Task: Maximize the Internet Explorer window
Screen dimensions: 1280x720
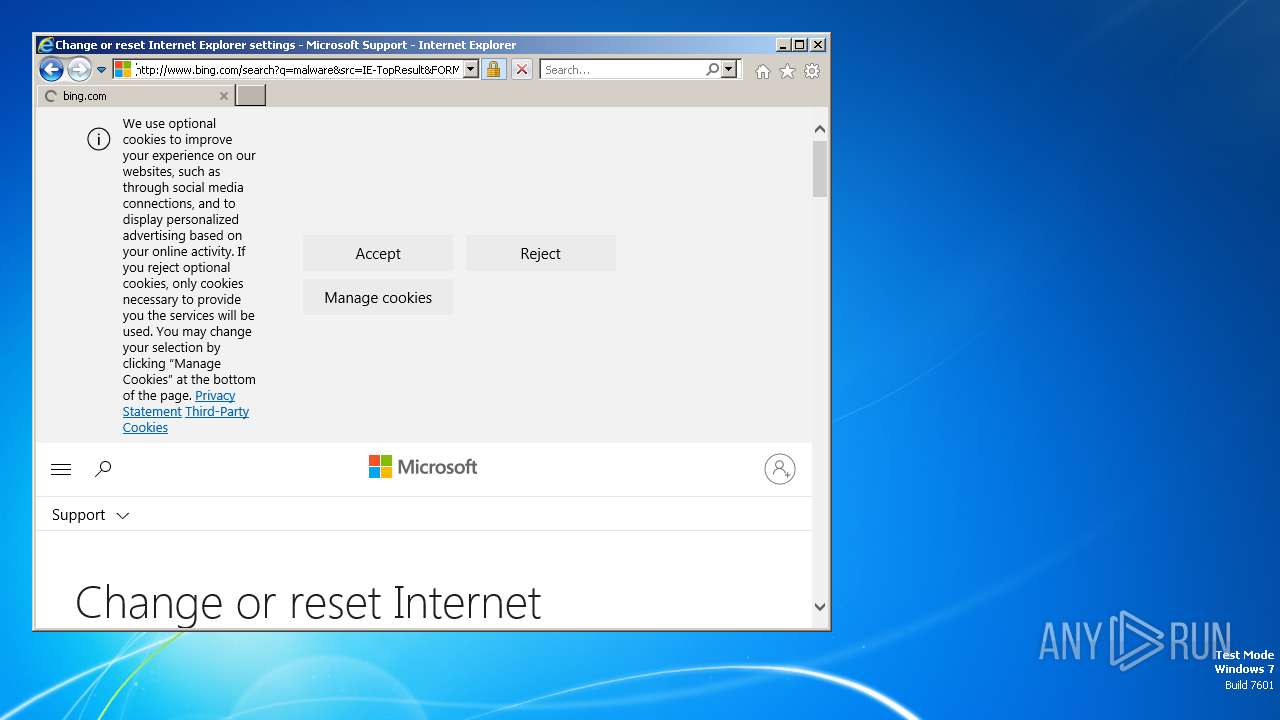Action: coord(800,45)
